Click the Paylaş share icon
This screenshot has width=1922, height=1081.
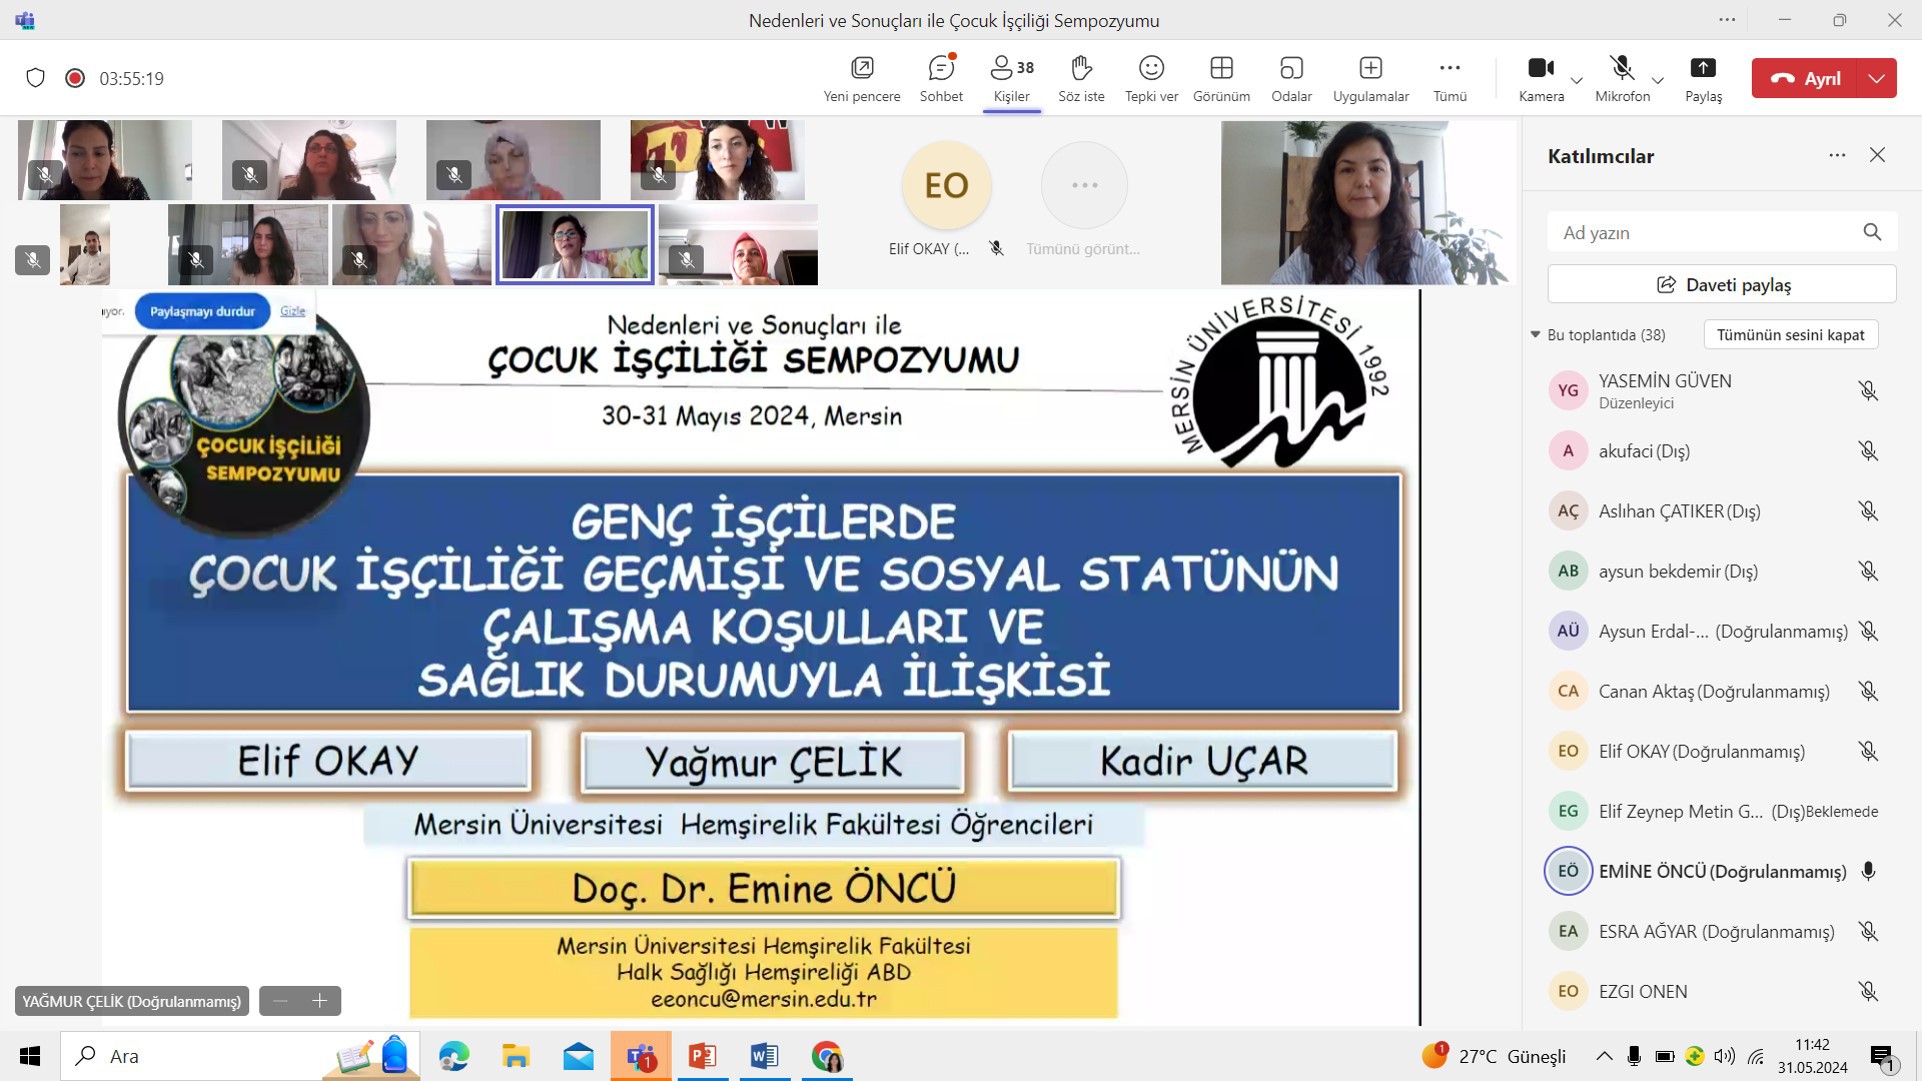tap(1703, 78)
